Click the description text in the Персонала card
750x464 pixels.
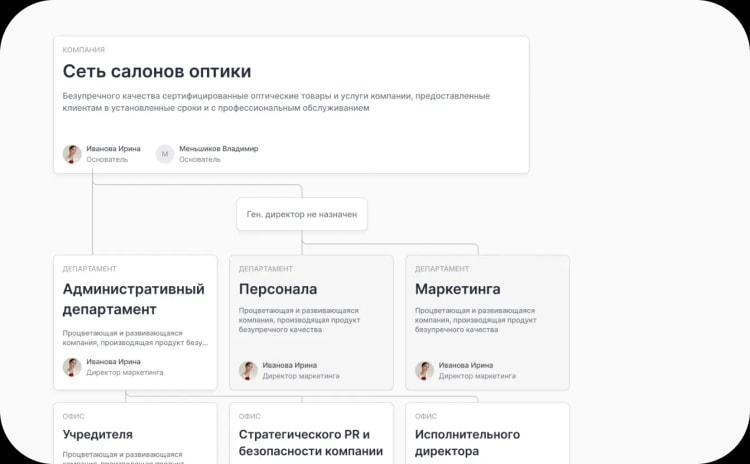click(x=299, y=320)
